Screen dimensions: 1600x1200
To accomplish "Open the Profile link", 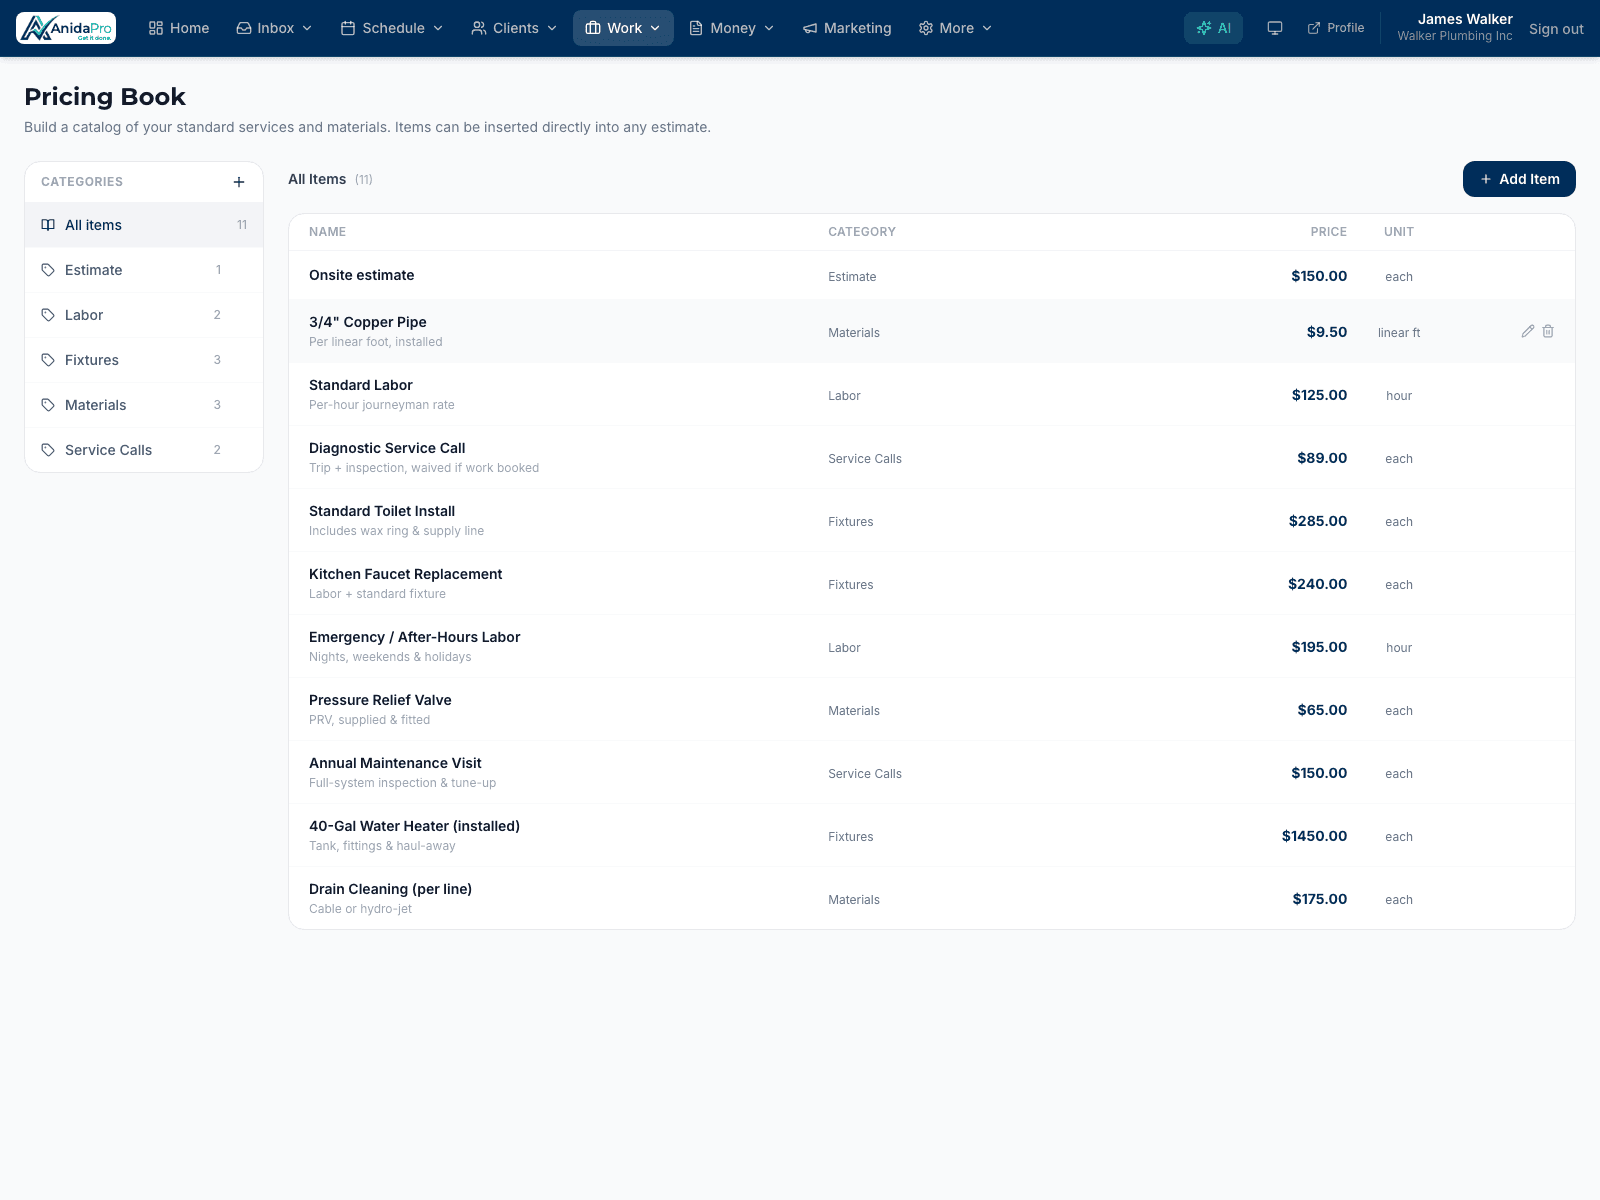I will tap(1336, 28).
